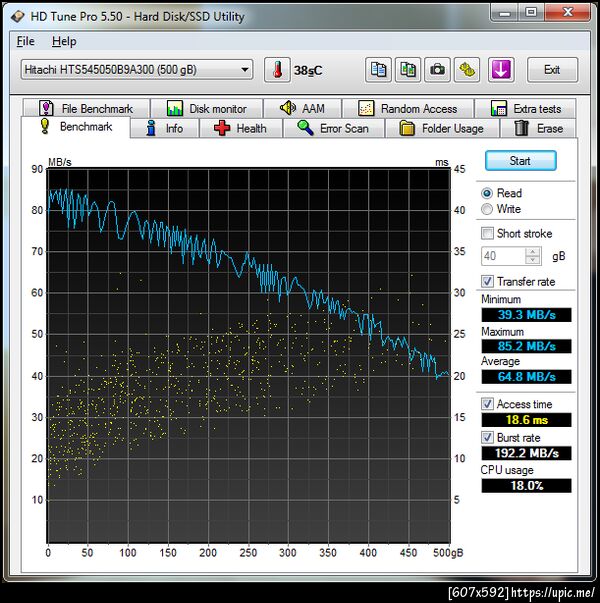Click the Start benchmark button
The image size is (600, 603).
click(x=520, y=161)
